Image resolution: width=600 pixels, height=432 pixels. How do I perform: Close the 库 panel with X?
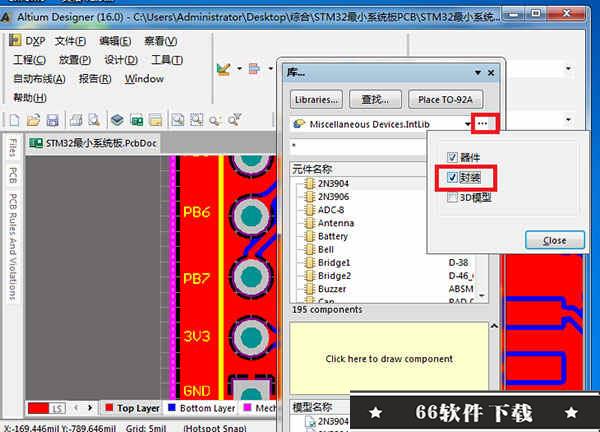[x=491, y=72]
